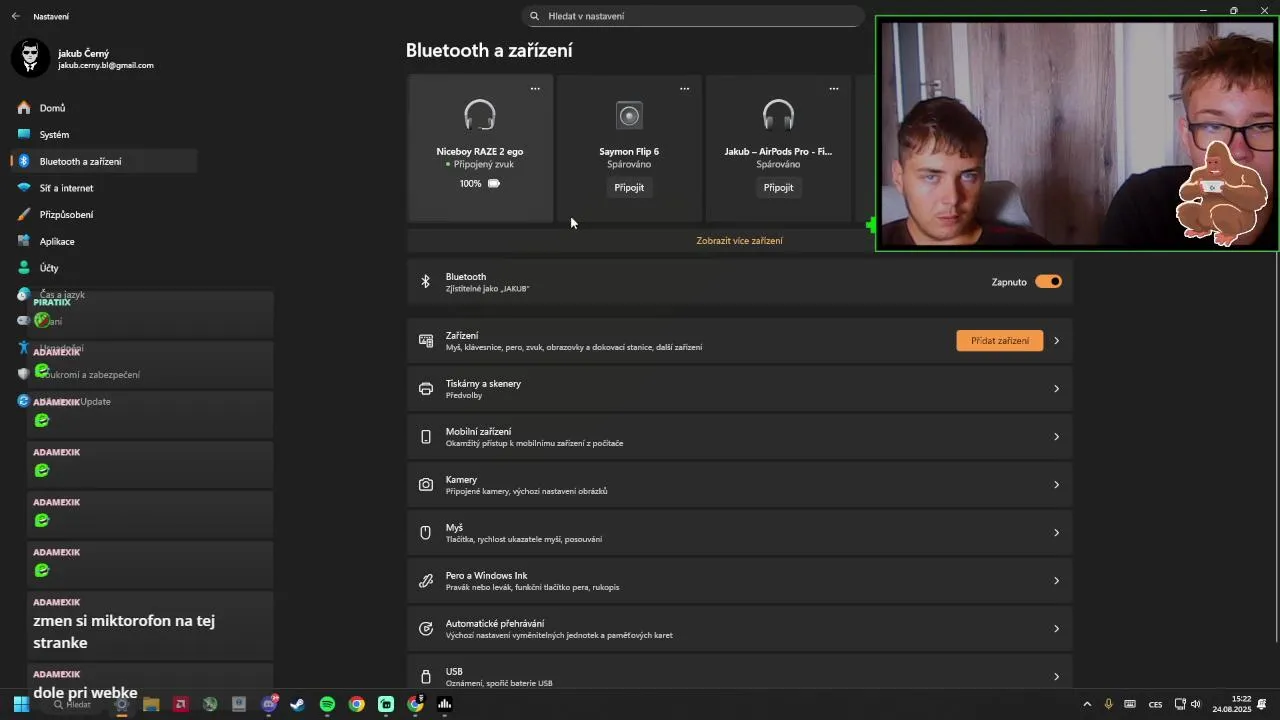Click the Aplikace grid icon in sidebar
The image size is (1280, 720).
24,242
